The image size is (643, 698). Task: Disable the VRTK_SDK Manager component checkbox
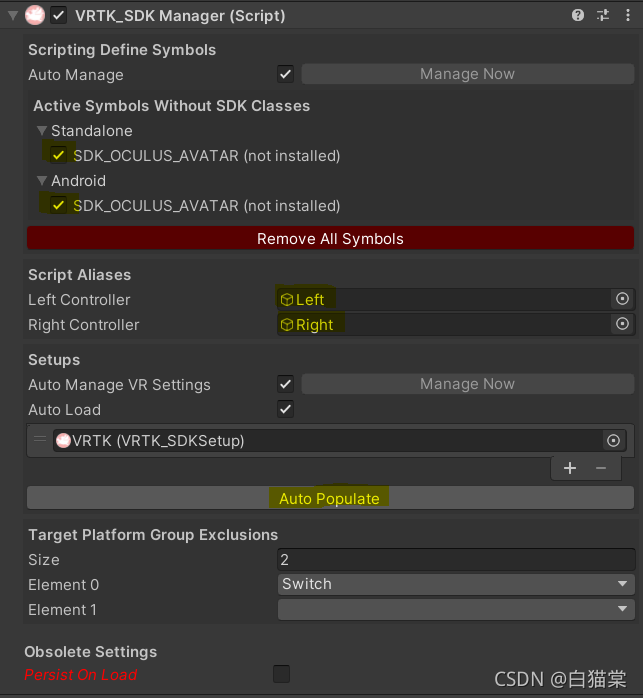[x=59, y=16]
